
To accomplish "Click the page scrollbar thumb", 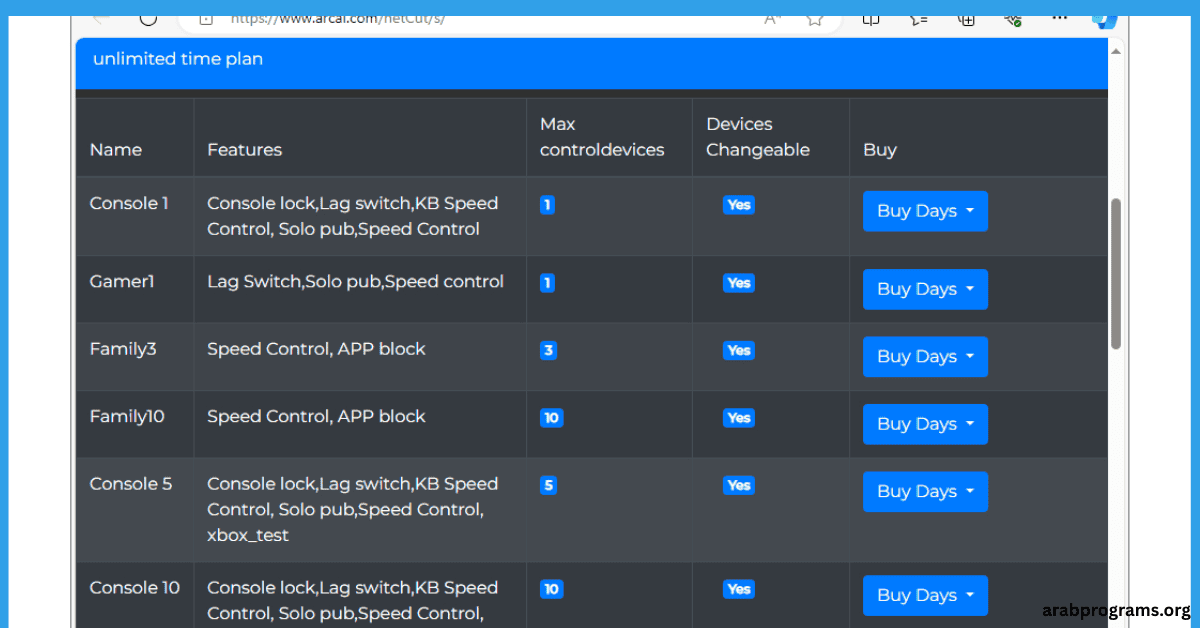I will click(1116, 273).
